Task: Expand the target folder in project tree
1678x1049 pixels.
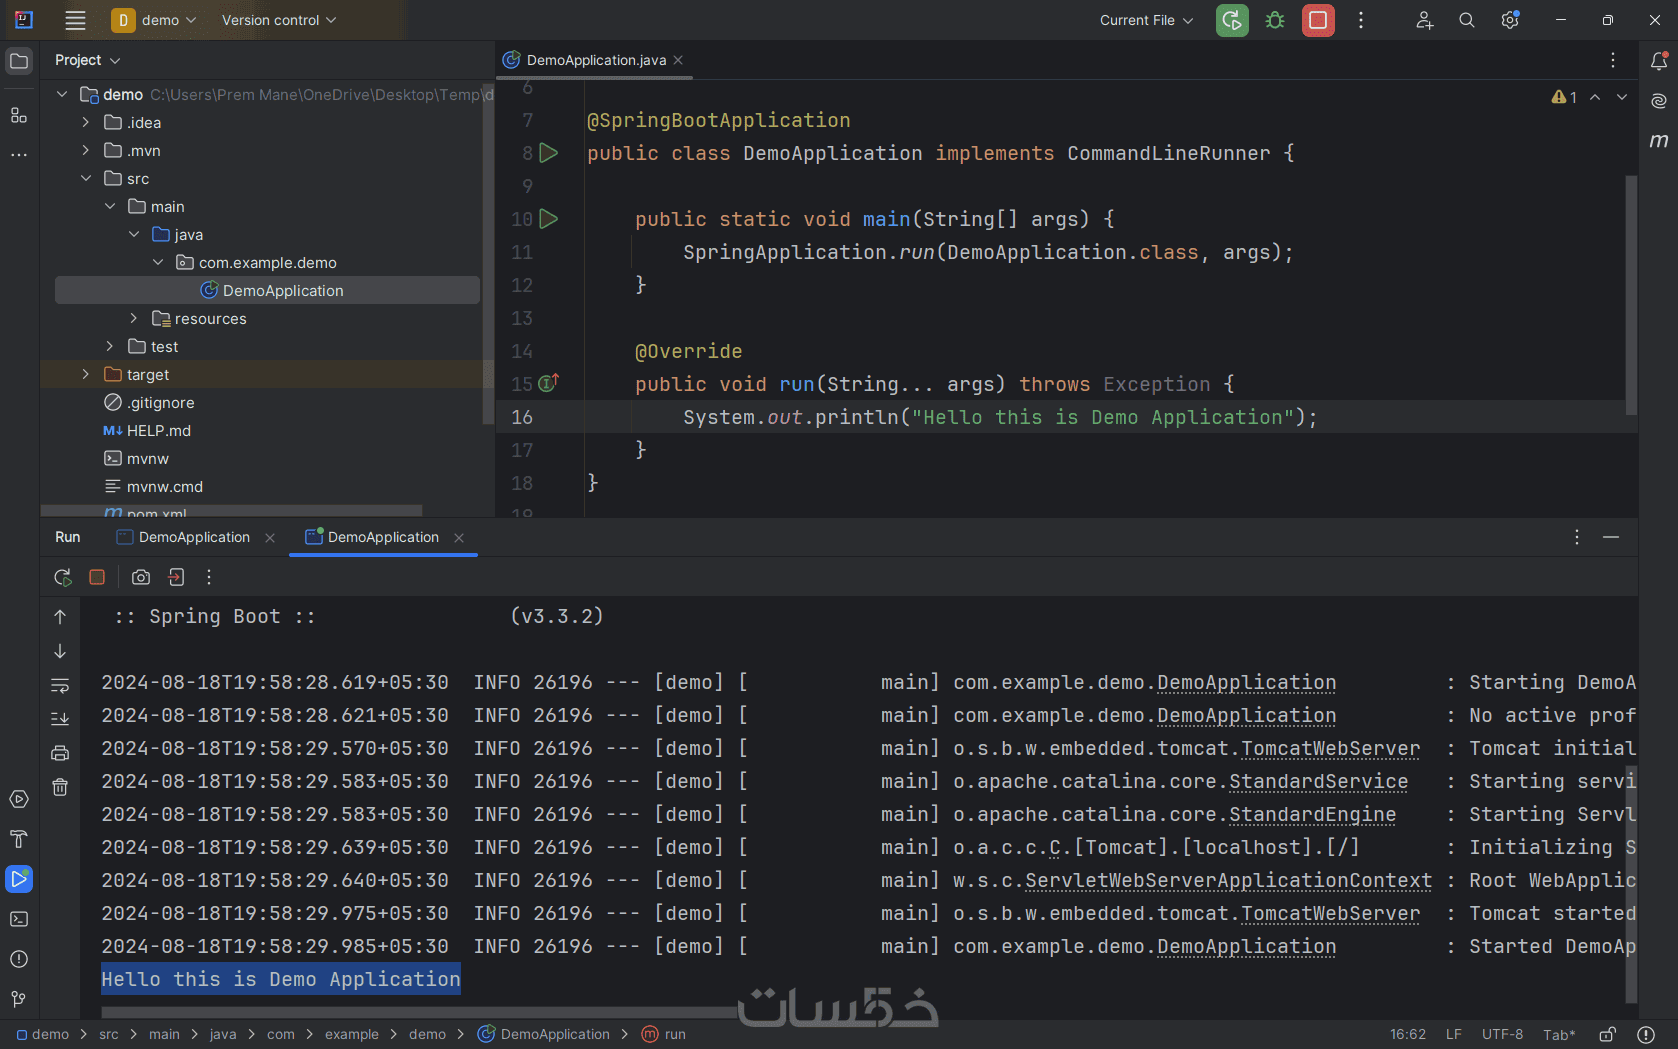Action: [86, 375]
